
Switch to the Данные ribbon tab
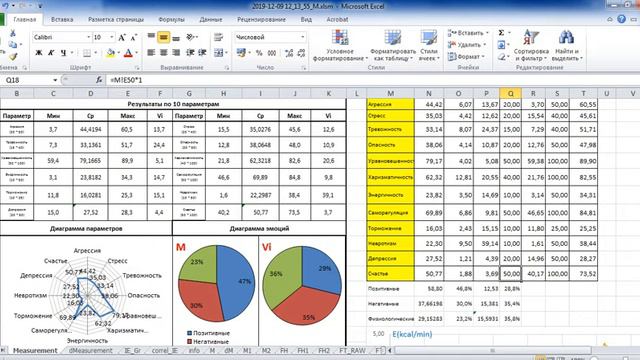[211, 19]
